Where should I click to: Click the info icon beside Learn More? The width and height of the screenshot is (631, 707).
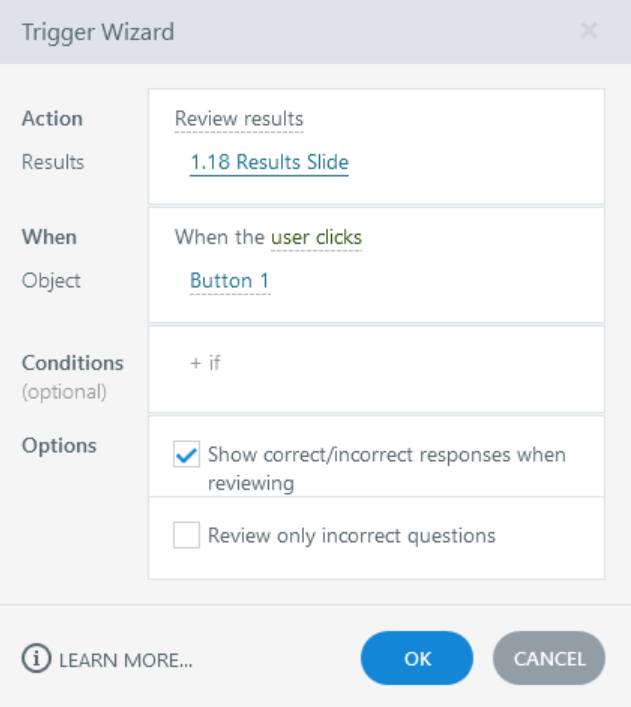[36, 659]
